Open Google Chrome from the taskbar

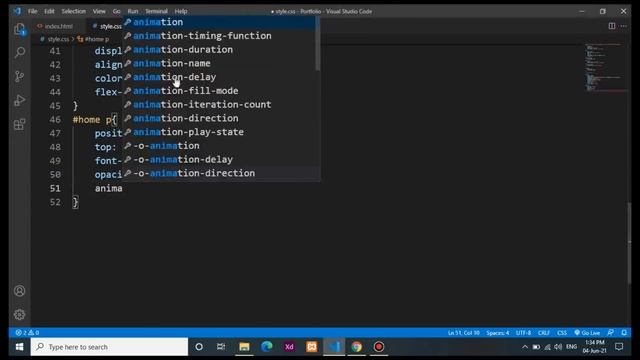click(x=356, y=347)
